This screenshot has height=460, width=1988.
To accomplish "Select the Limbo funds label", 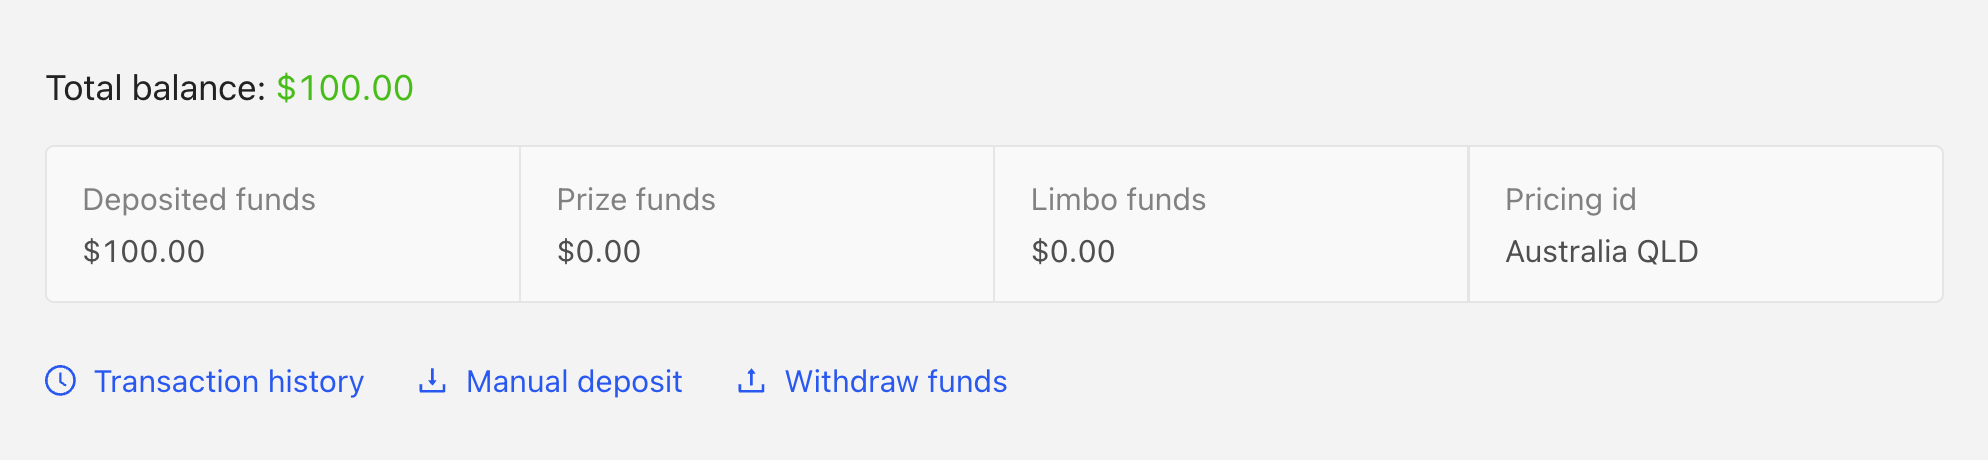I will pyautogui.click(x=1118, y=200).
